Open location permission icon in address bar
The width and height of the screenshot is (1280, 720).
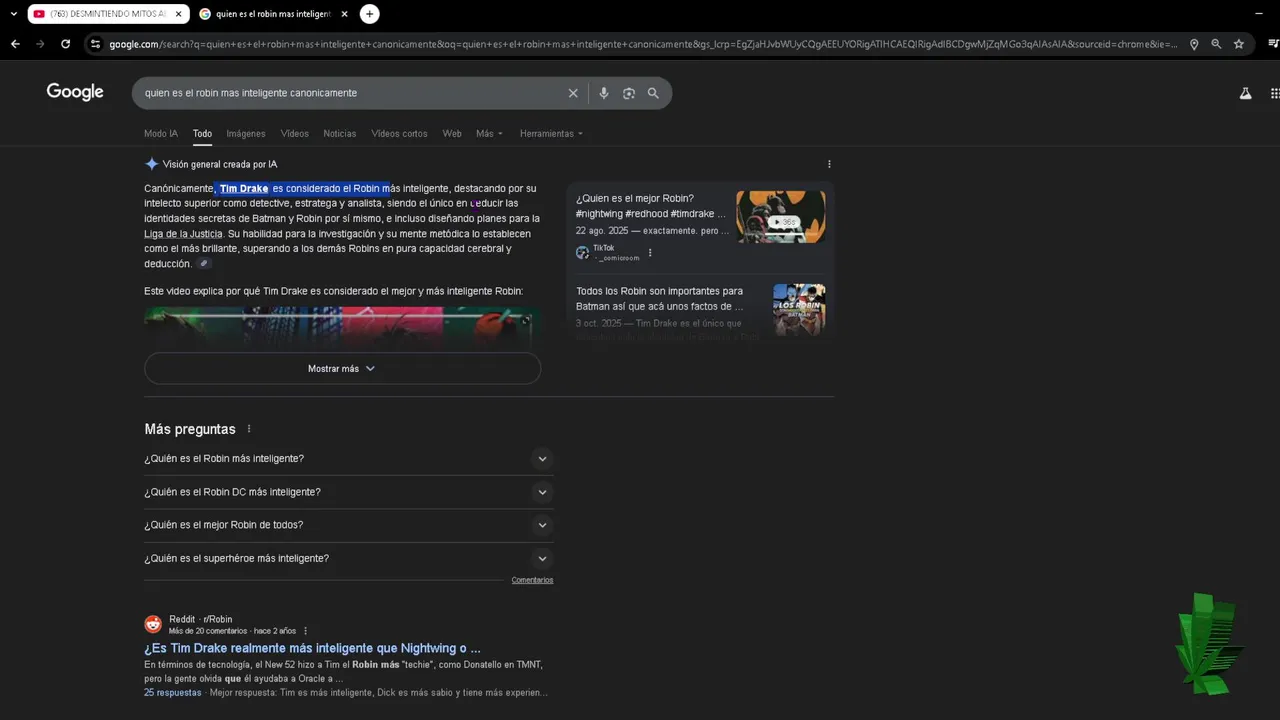pyautogui.click(x=1194, y=44)
